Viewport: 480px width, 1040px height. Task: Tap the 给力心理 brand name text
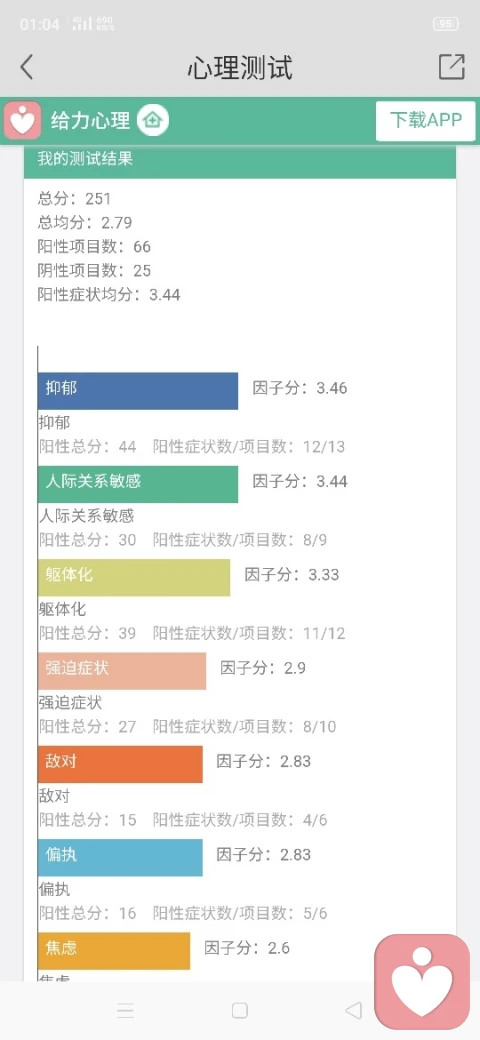[x=90, y=121]
